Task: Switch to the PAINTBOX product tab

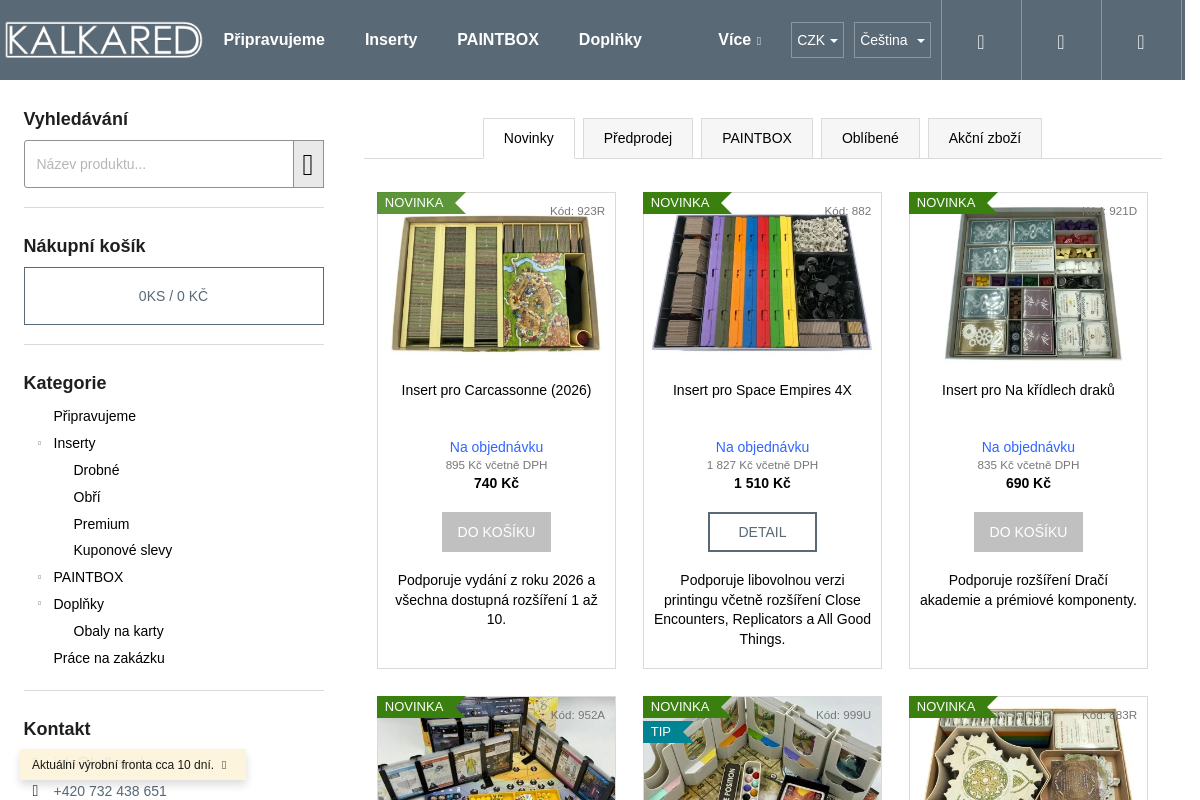Action: (x=757, y=138)
